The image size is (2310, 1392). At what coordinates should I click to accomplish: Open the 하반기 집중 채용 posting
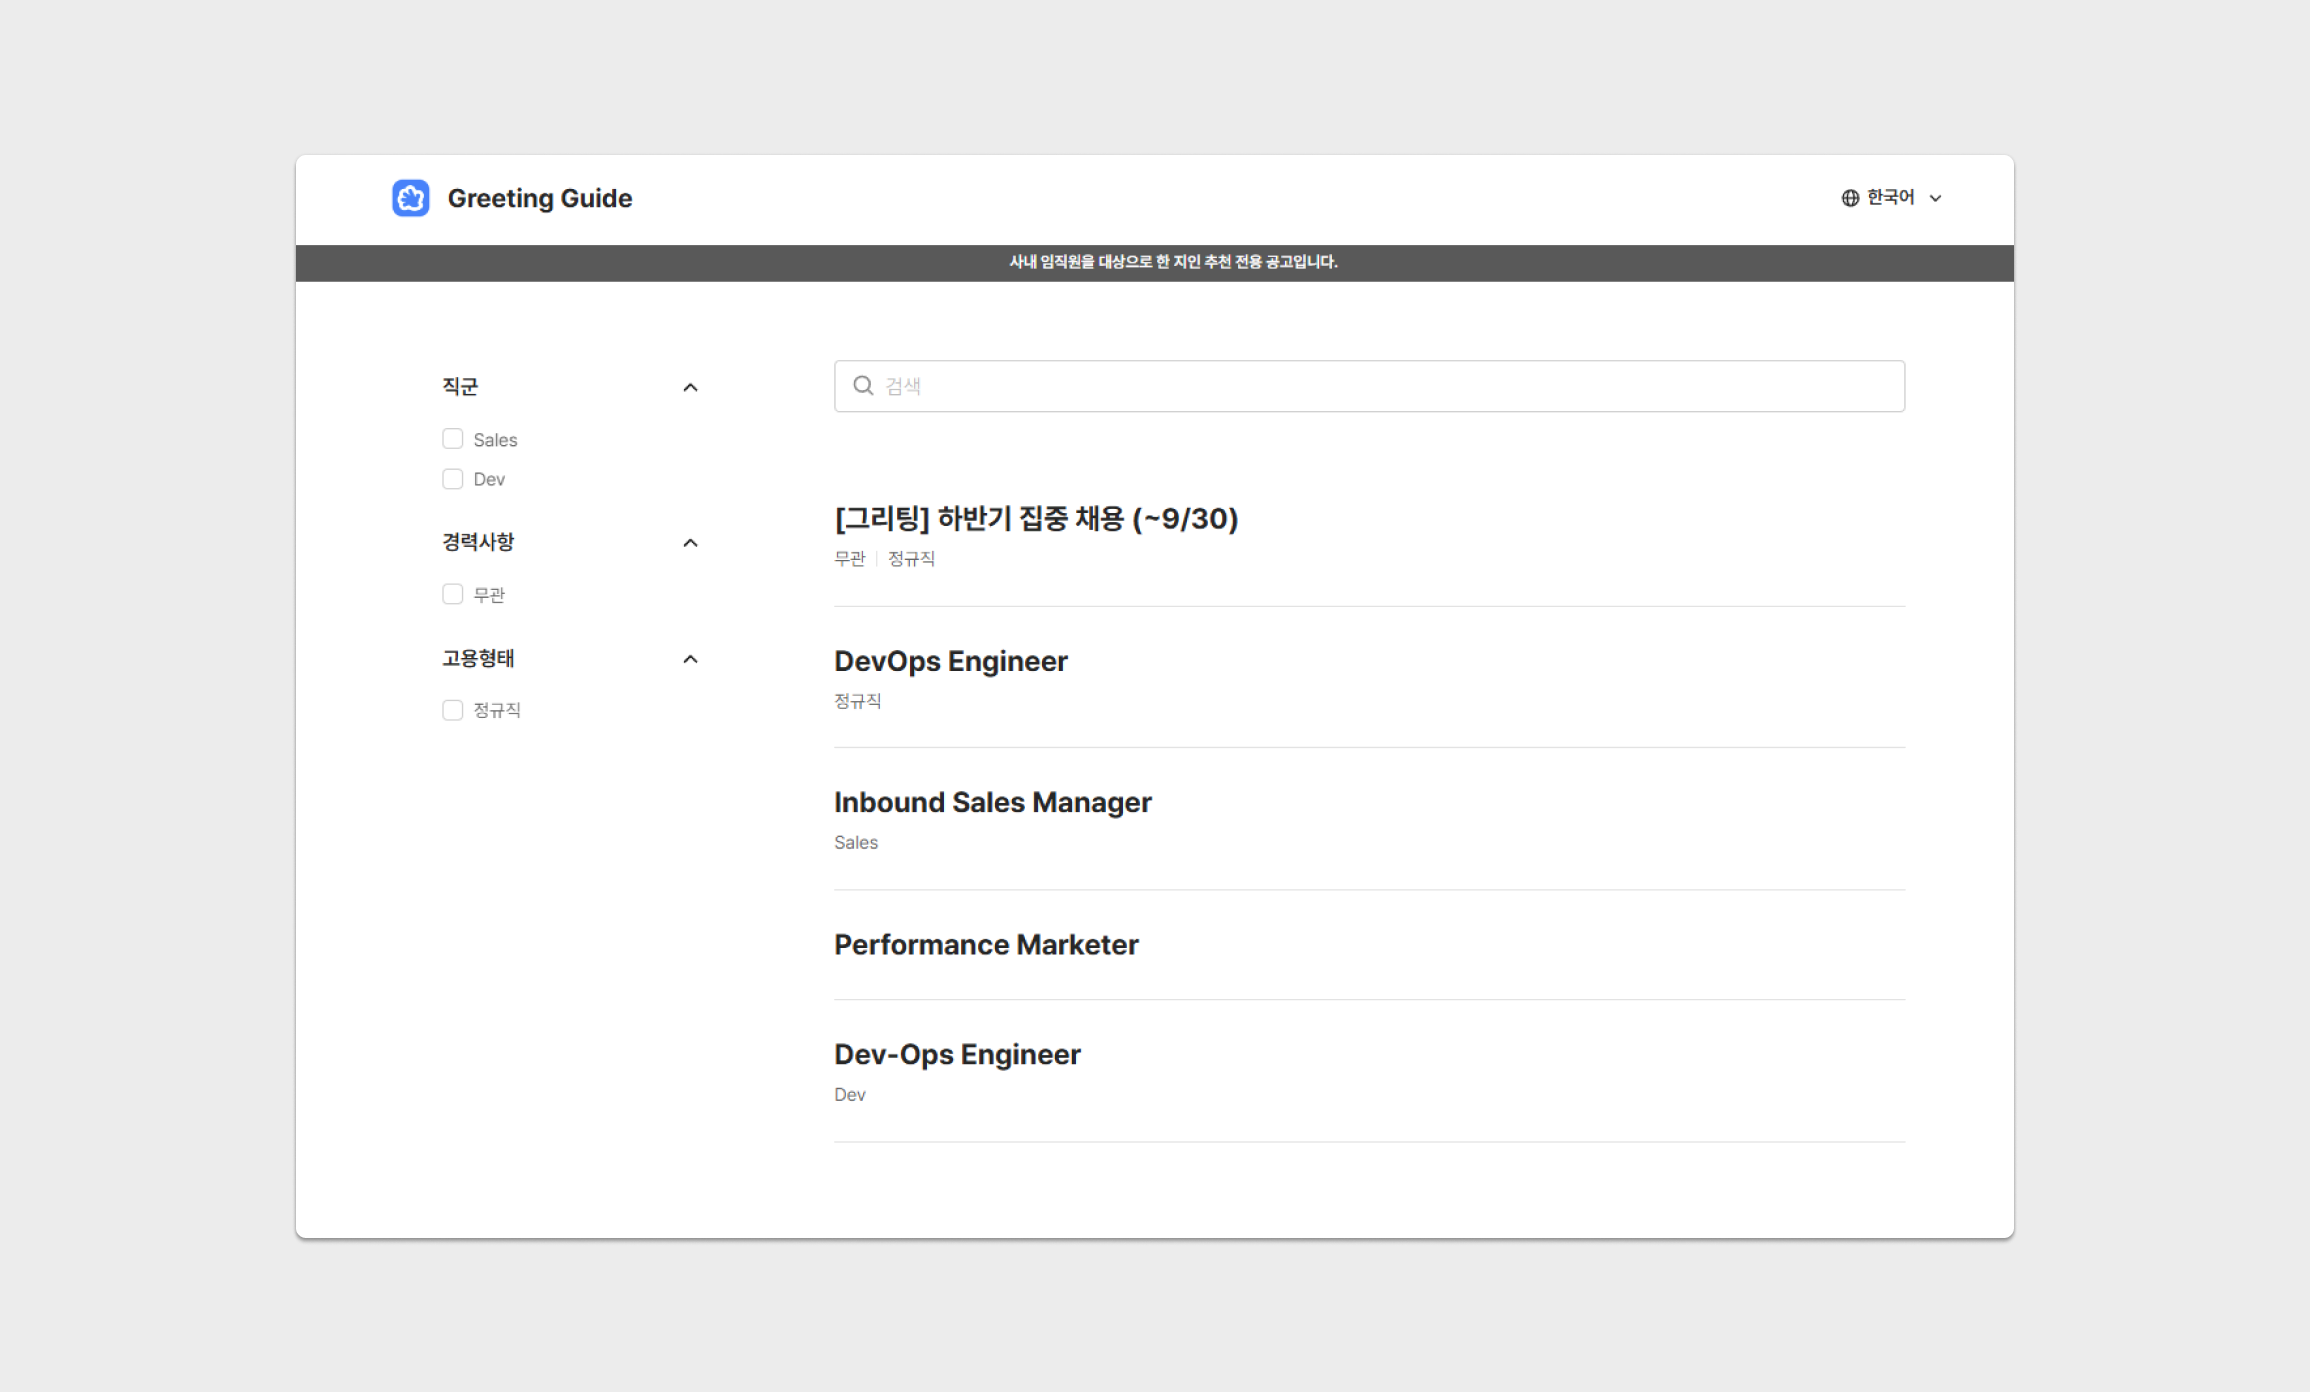click(1036, 519)
